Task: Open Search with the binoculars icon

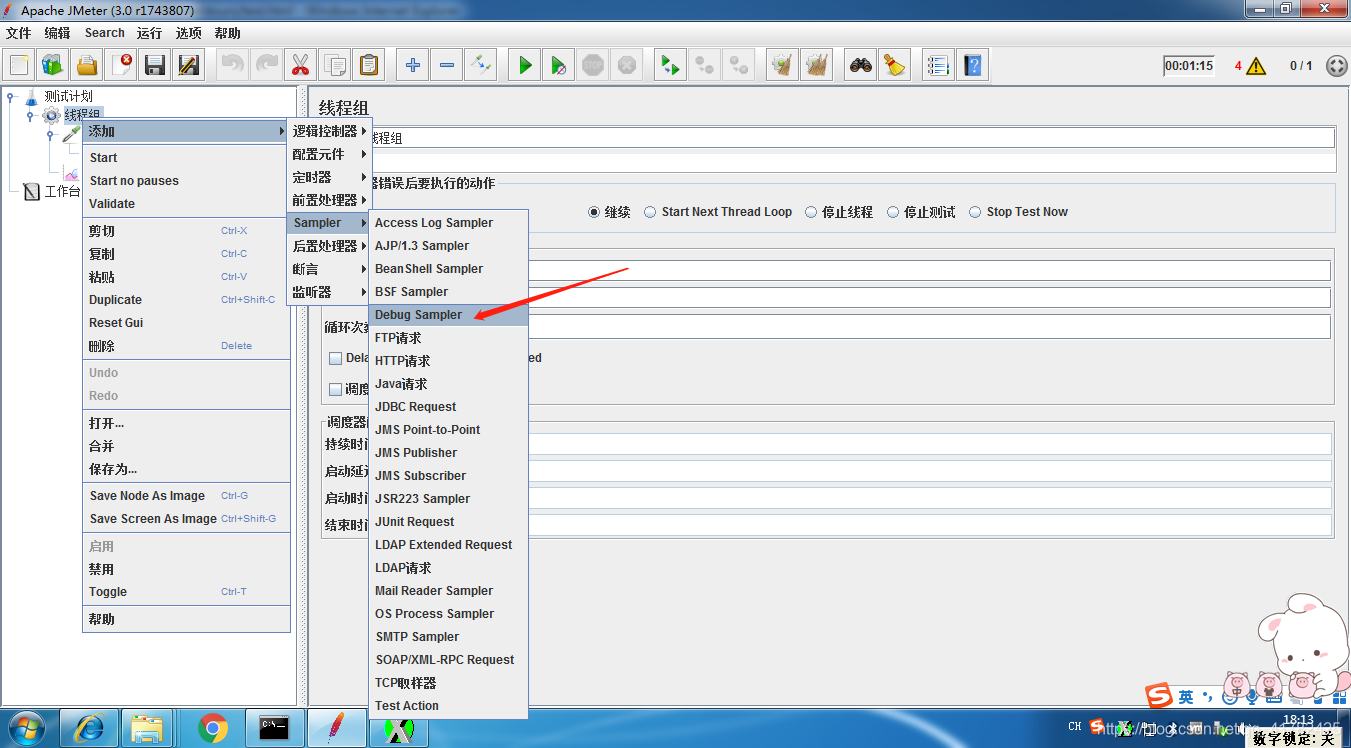Action: pos(860,66)
